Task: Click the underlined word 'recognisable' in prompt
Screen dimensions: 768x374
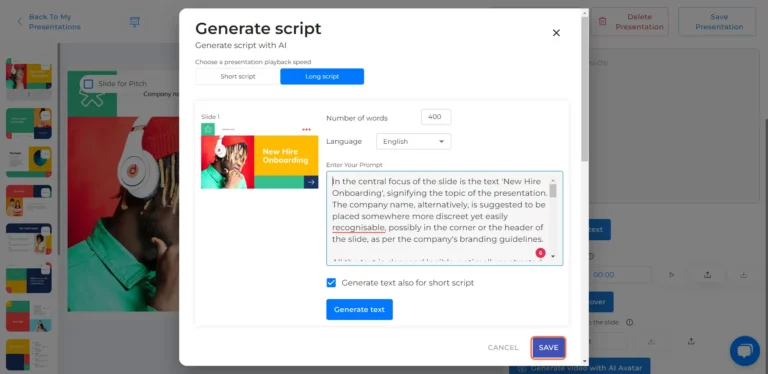Action: [x=359, y=228]
